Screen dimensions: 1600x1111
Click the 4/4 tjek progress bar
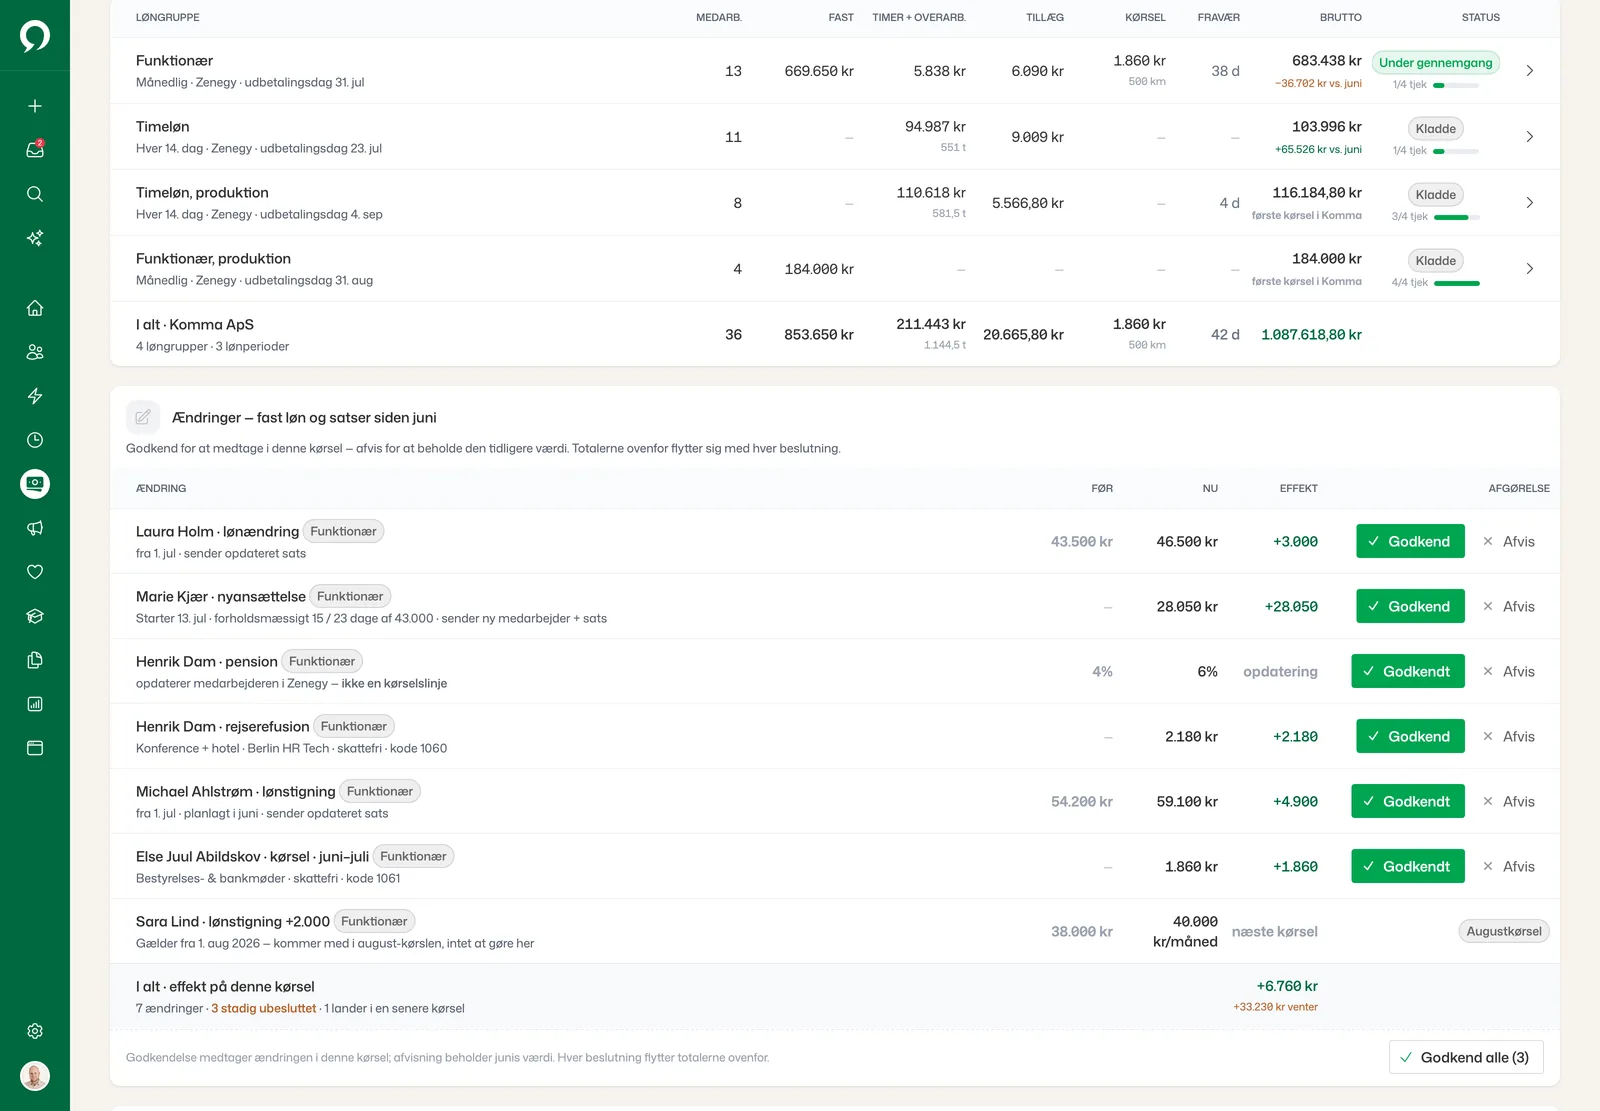click(x=1457, y=283)
